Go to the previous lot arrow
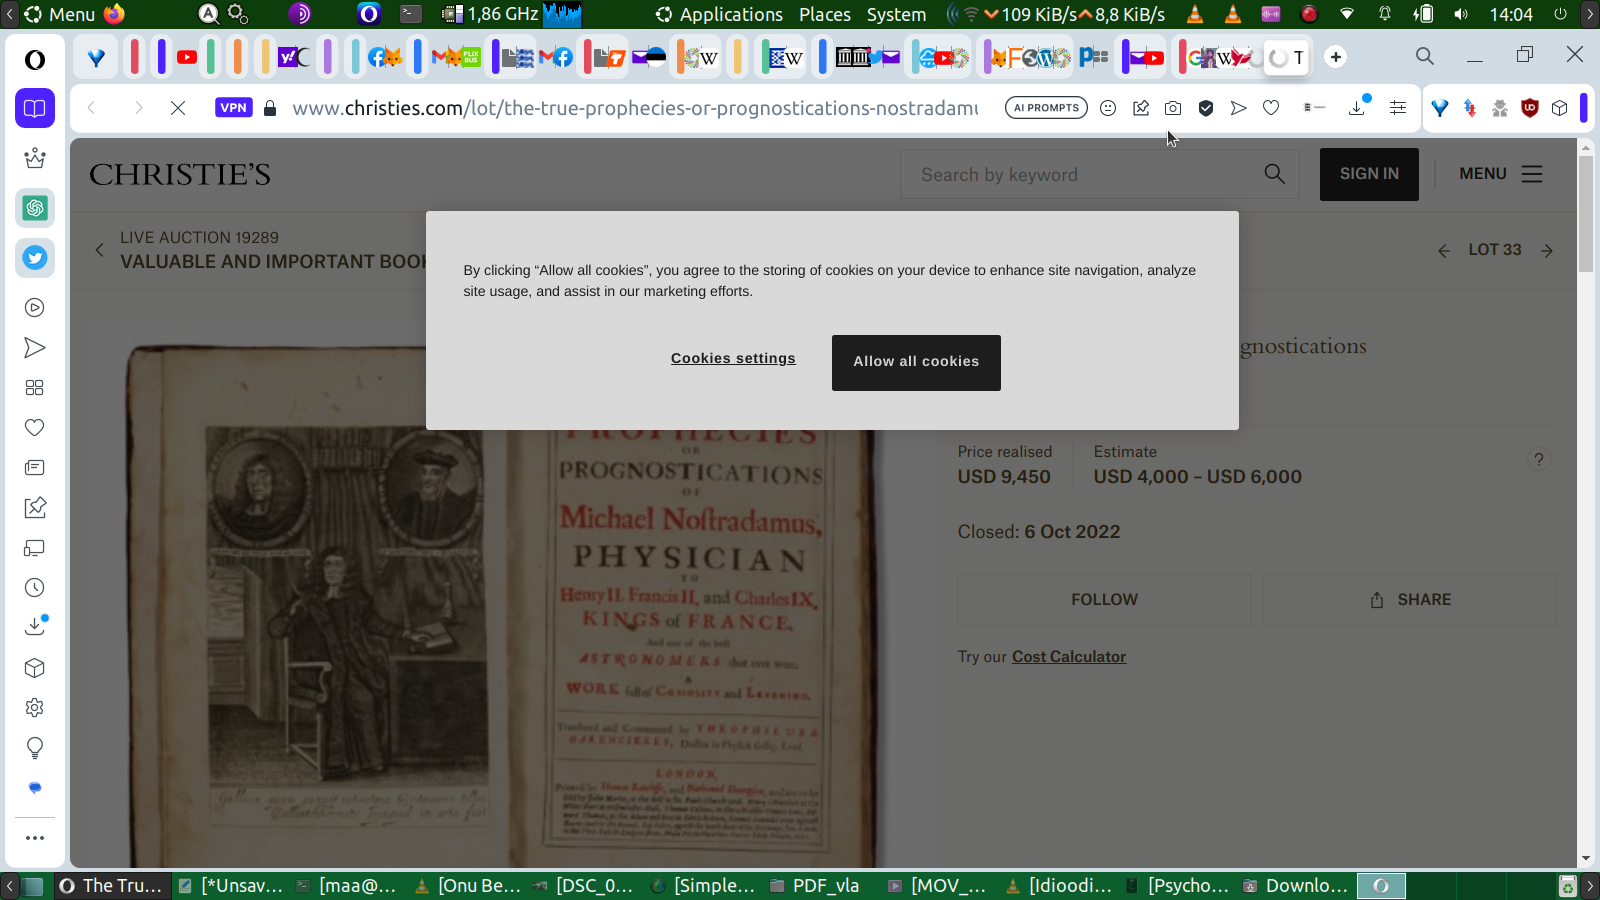1600x900 pixels. tap(1444, 251)
